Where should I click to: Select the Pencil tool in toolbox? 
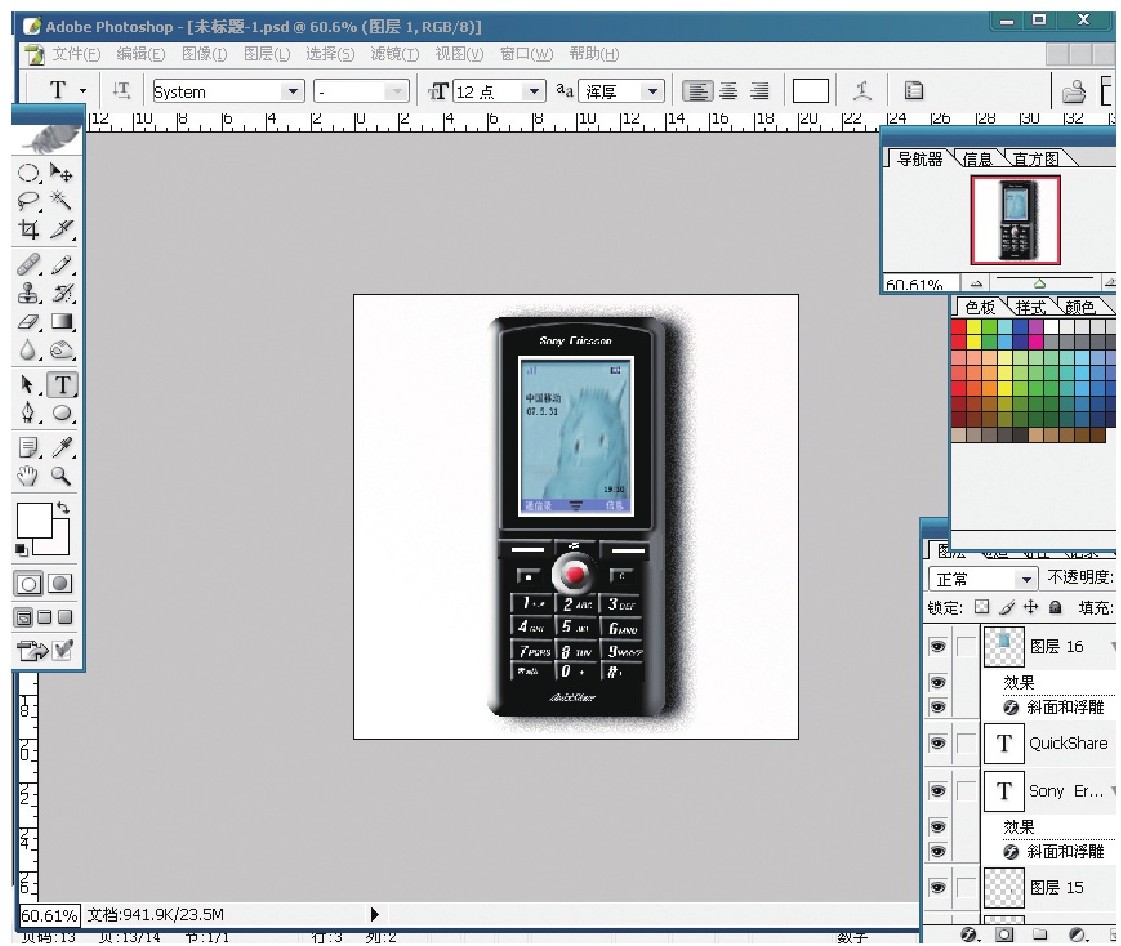click(x=61, y=265)
